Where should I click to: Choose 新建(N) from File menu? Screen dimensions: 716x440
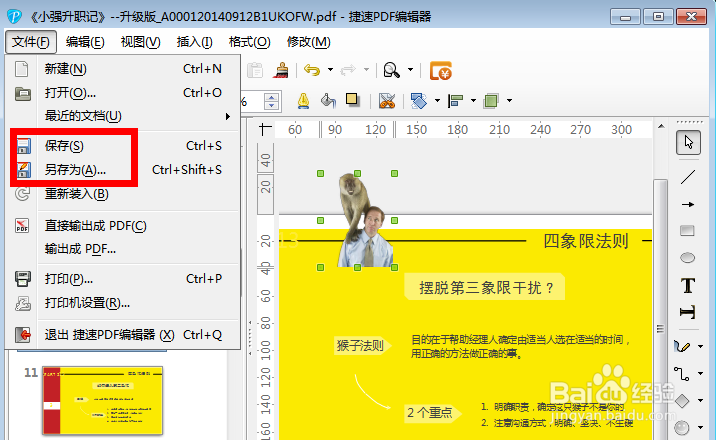click(123, 69)
